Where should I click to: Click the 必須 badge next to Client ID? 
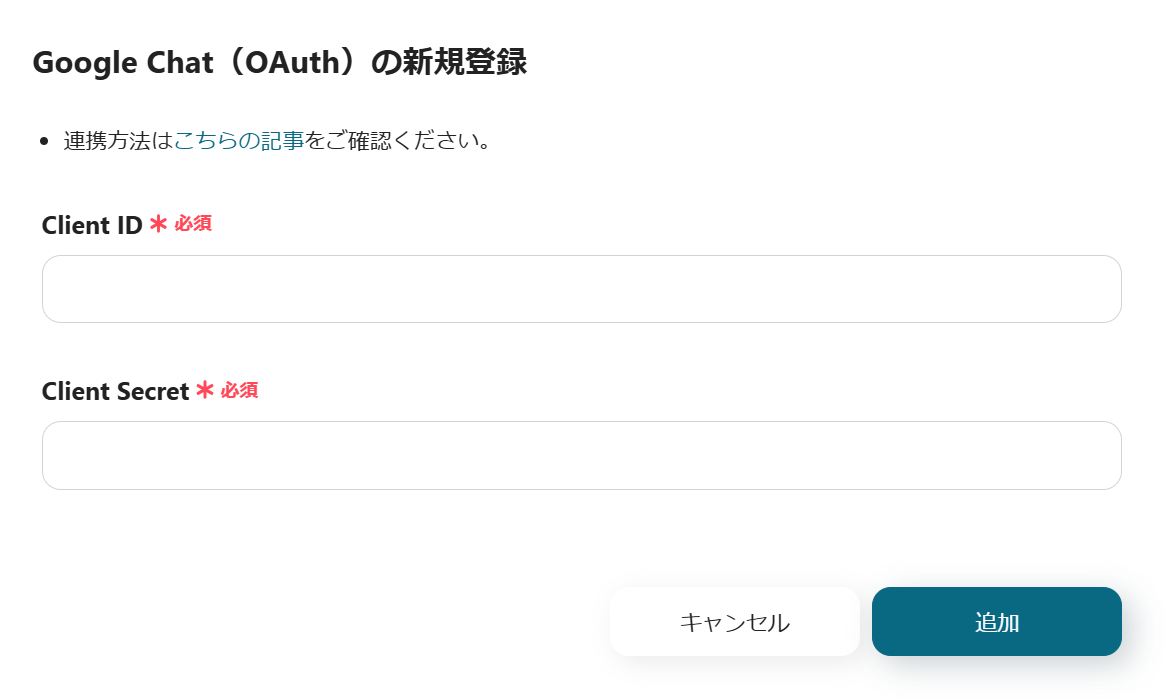pos(193,224)
